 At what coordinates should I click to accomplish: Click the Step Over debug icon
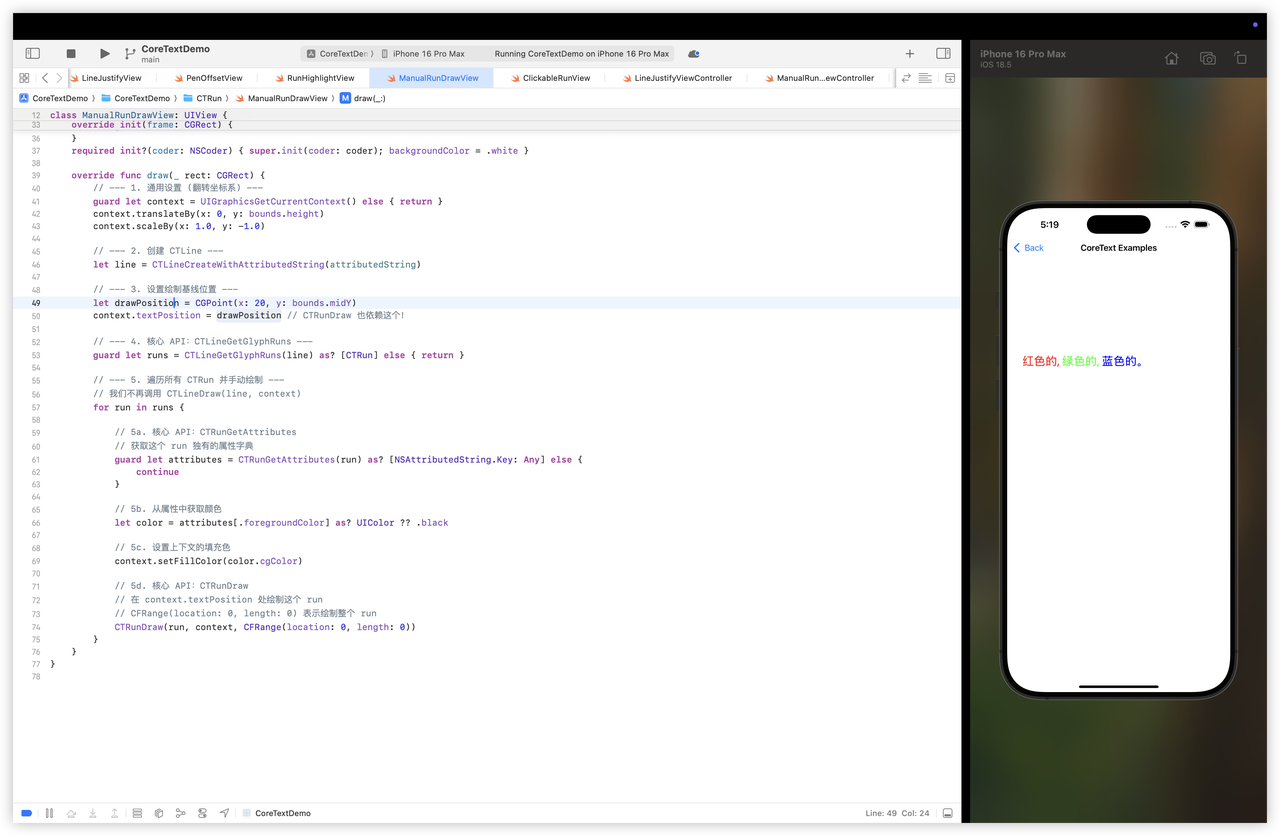point(71,813)
